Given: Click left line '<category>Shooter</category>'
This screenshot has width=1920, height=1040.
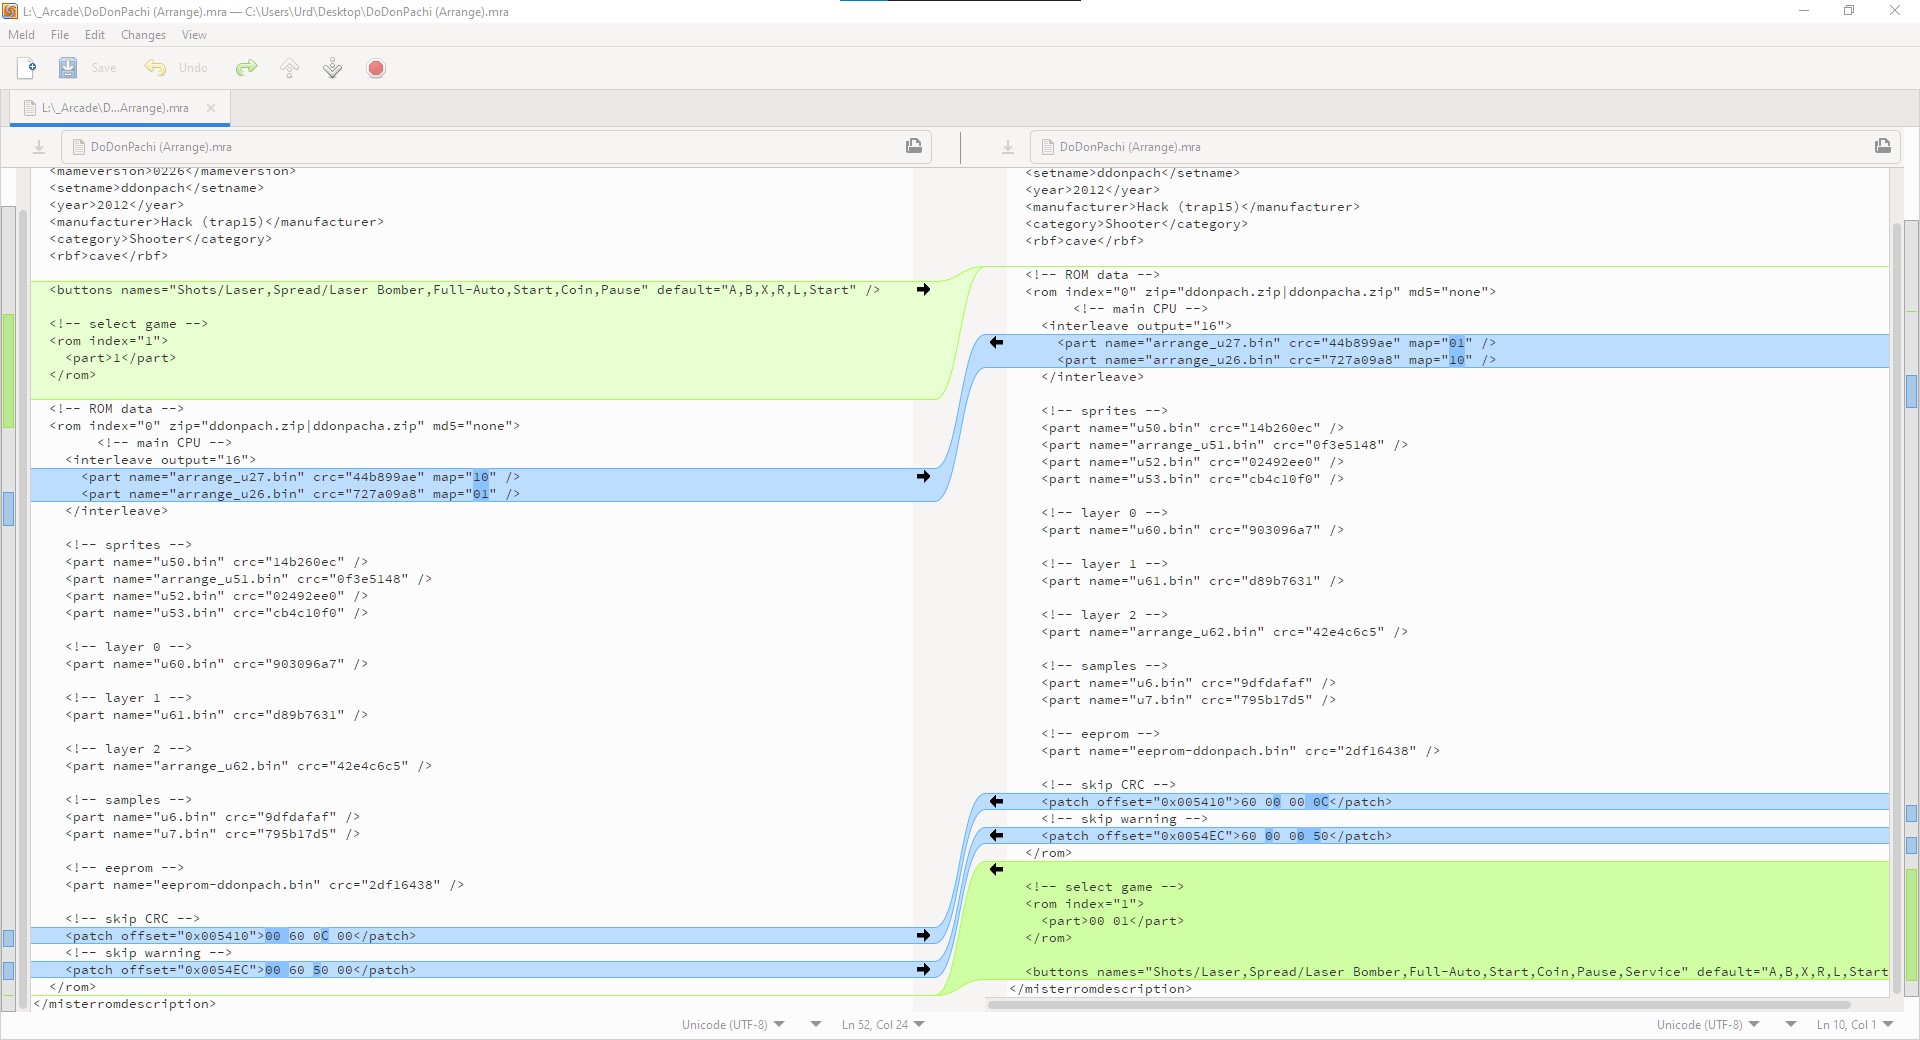Looking at the screenshot, I should pyautogui.click(x=161, y=239).
